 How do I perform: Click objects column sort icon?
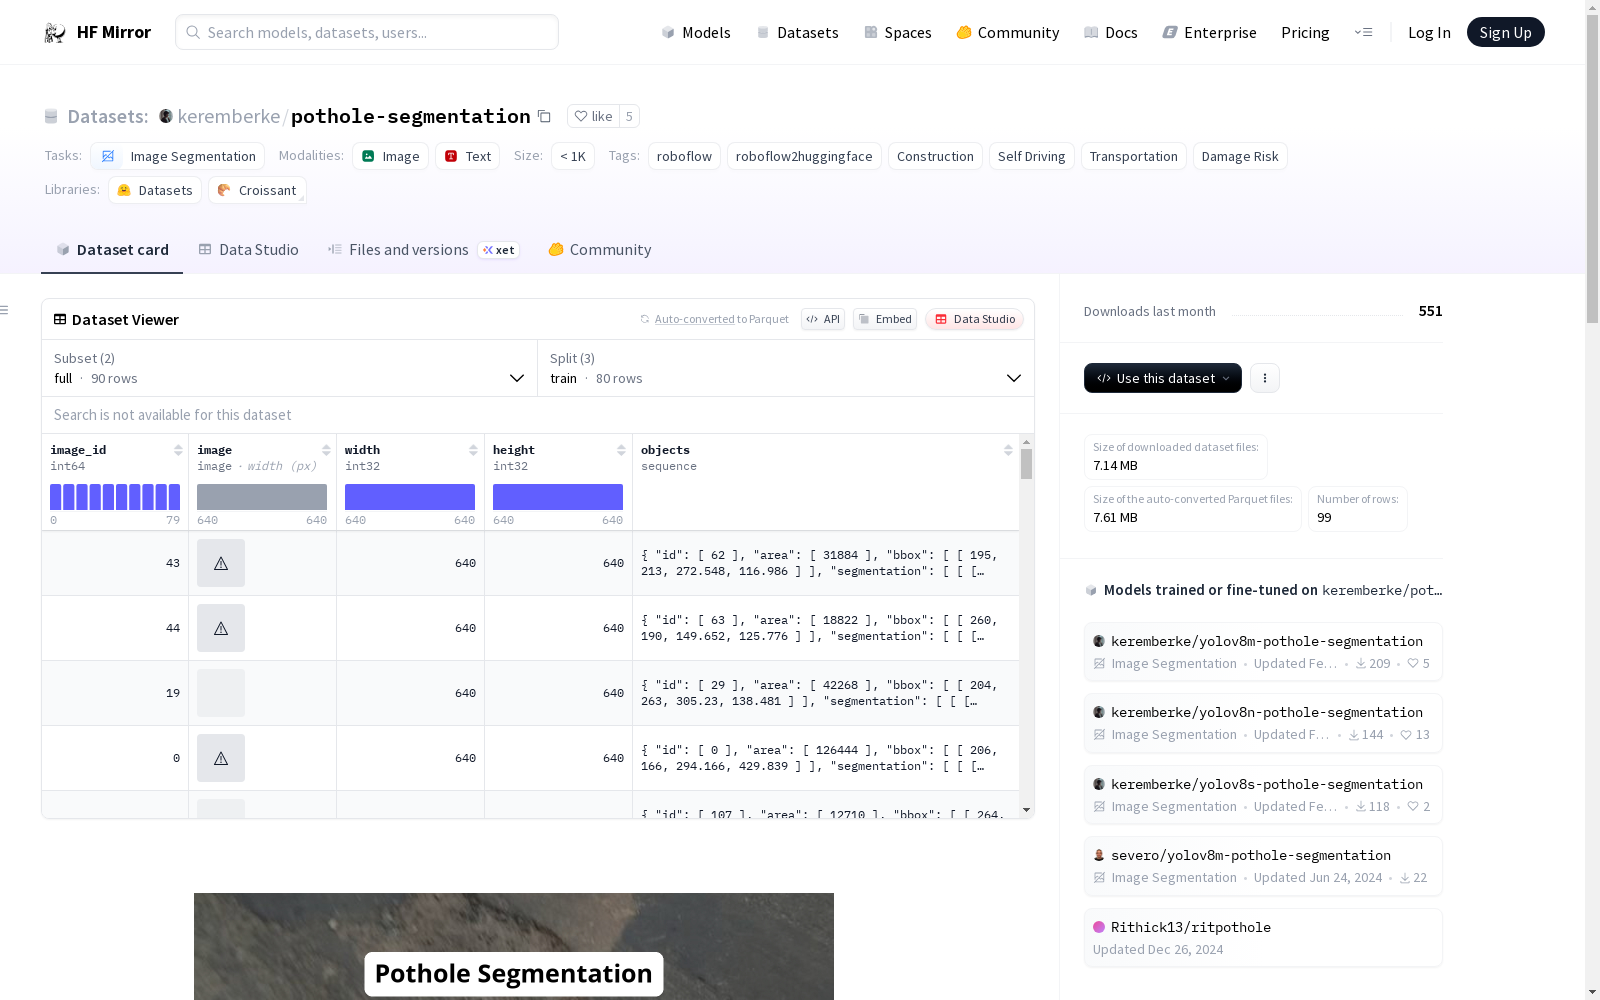pyautogui.click(x=1008, y=450)
